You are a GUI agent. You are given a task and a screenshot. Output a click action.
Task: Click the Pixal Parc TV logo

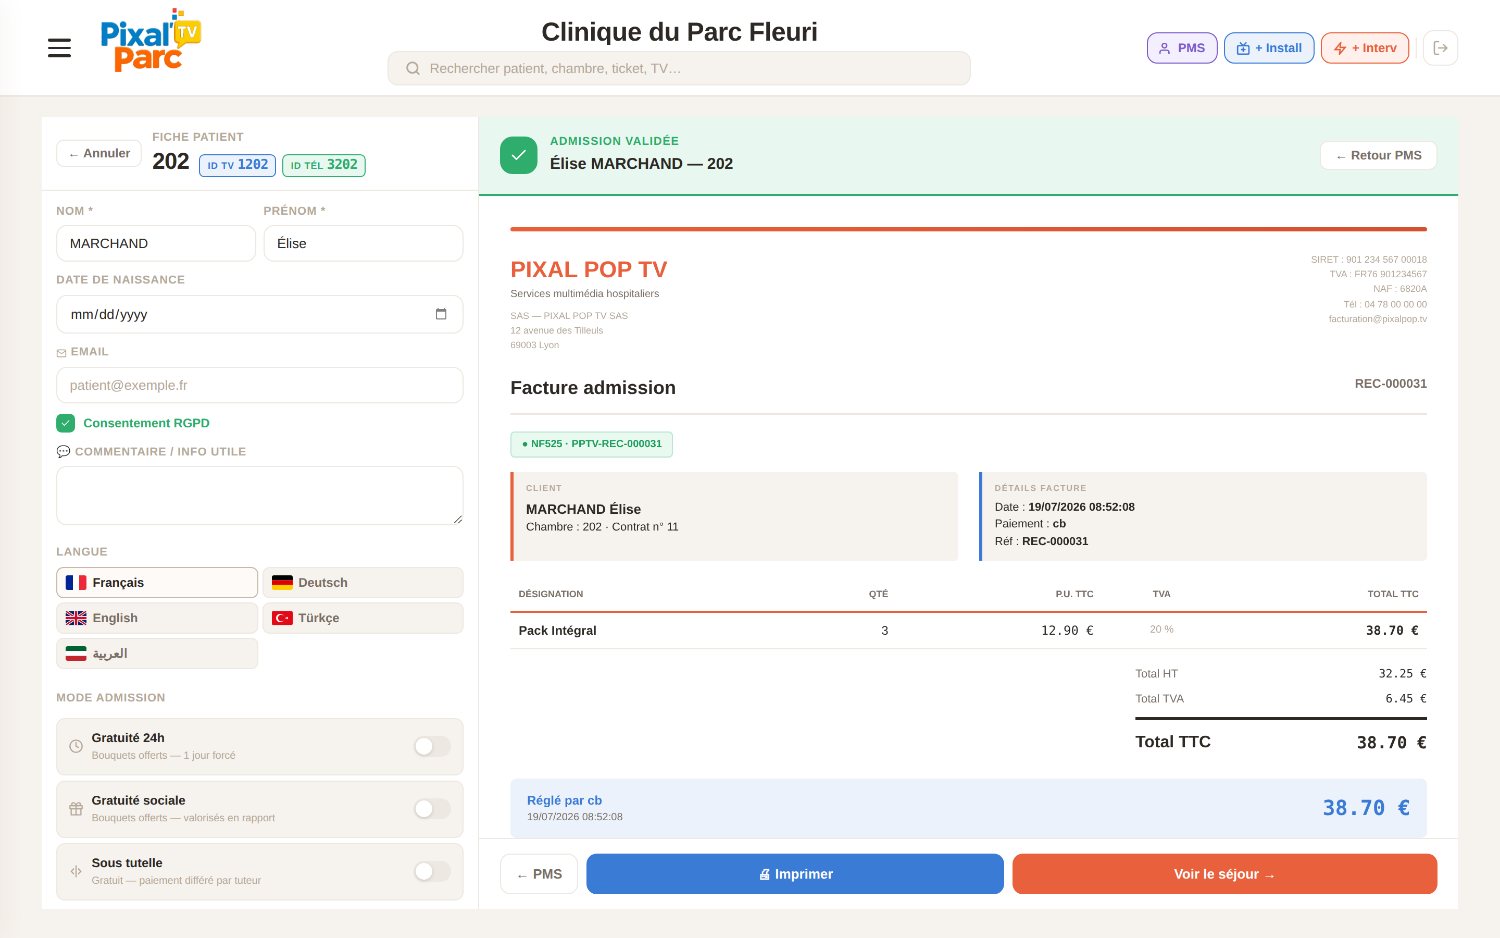coord(150,41)
